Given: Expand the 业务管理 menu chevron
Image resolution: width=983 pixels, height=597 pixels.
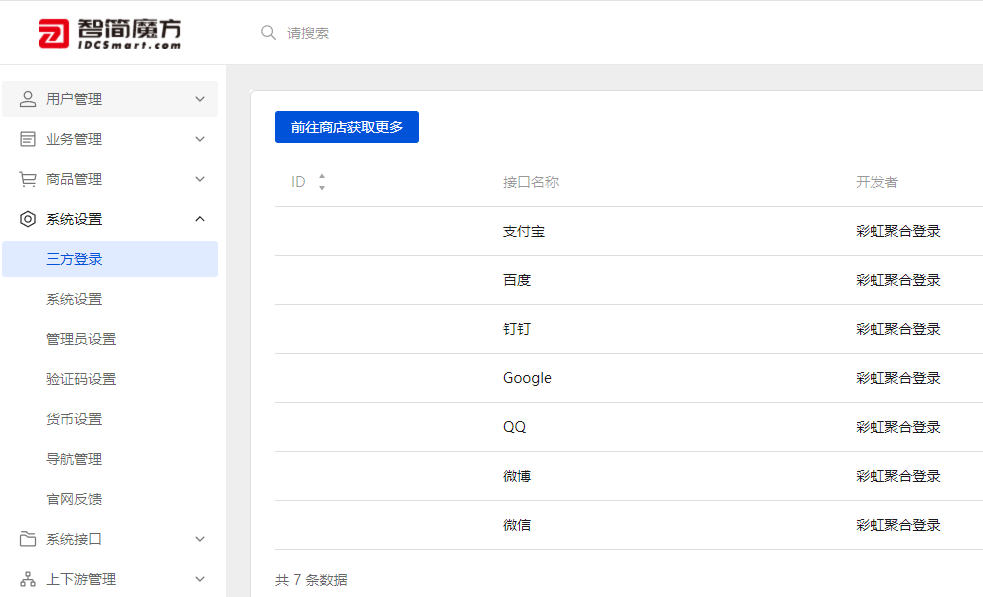Looking at the screenshot, I should [x=200, y=139].
